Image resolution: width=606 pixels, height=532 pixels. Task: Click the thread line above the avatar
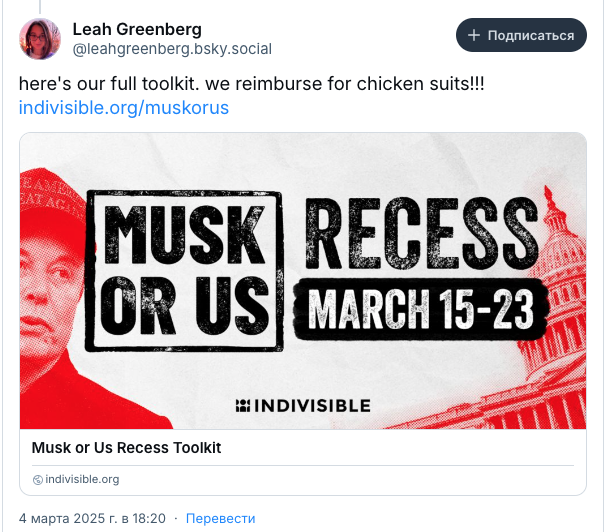(x=40, y=7)
